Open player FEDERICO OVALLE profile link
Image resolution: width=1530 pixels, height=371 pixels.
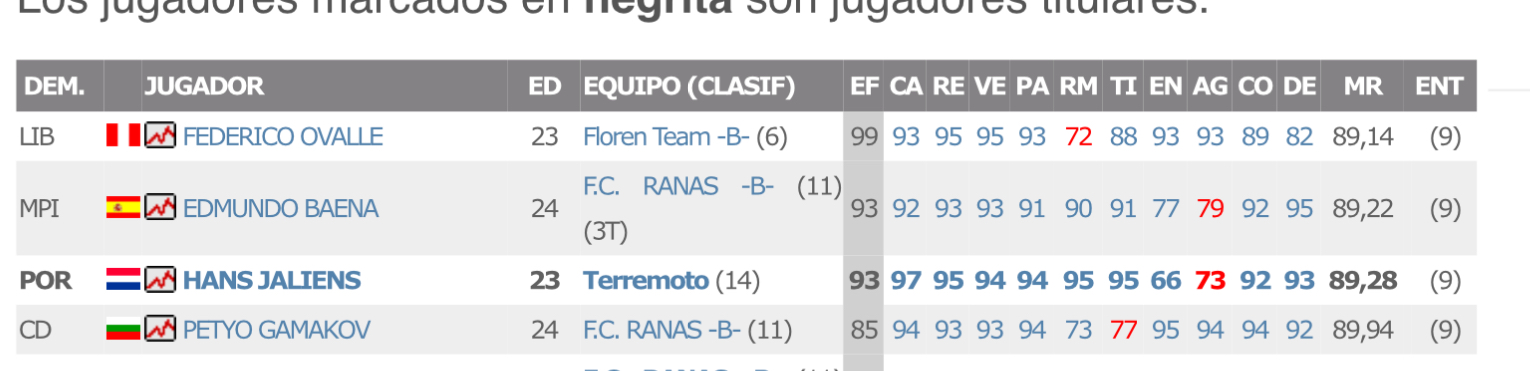(283, 136)
